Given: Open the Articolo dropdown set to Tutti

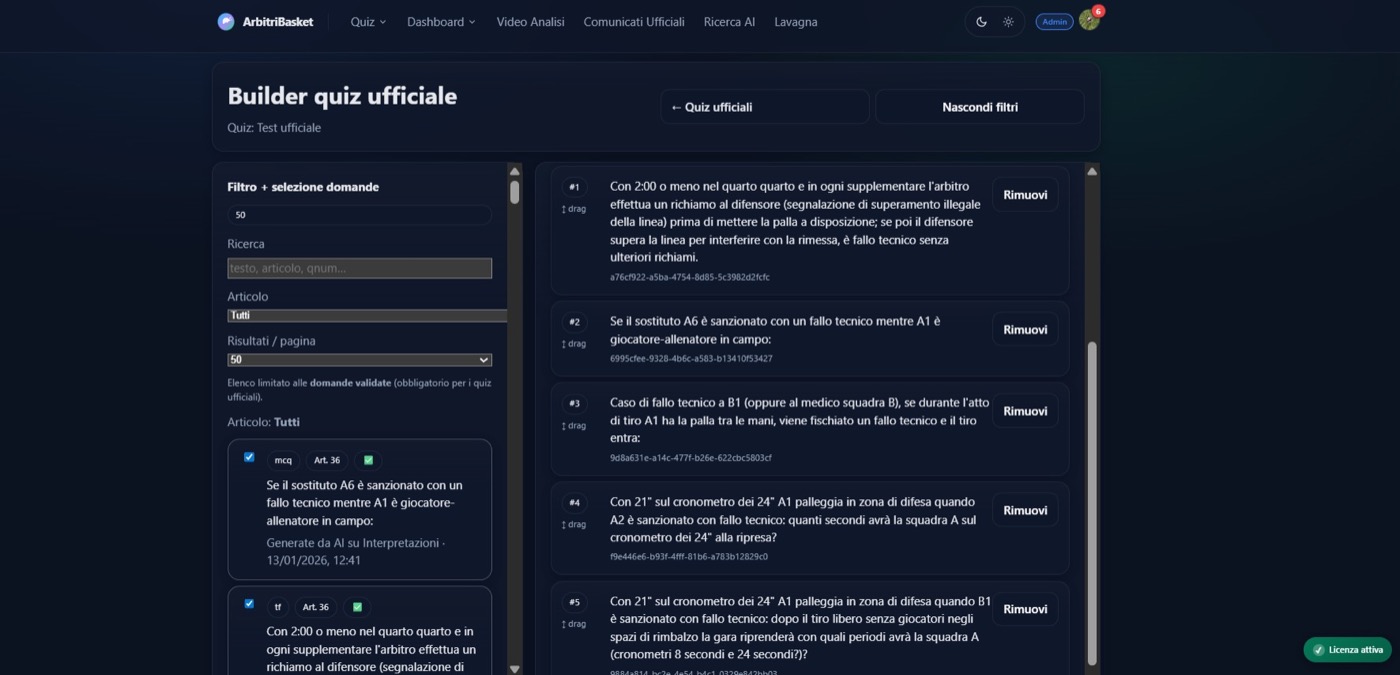Looking at the screenshot, I should click(367, 315).
